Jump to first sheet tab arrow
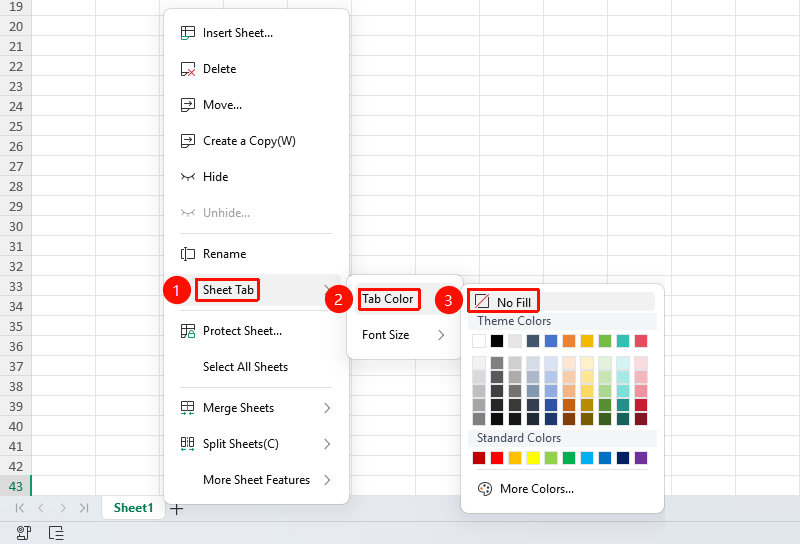800x544 pixels. coord(20,508)
